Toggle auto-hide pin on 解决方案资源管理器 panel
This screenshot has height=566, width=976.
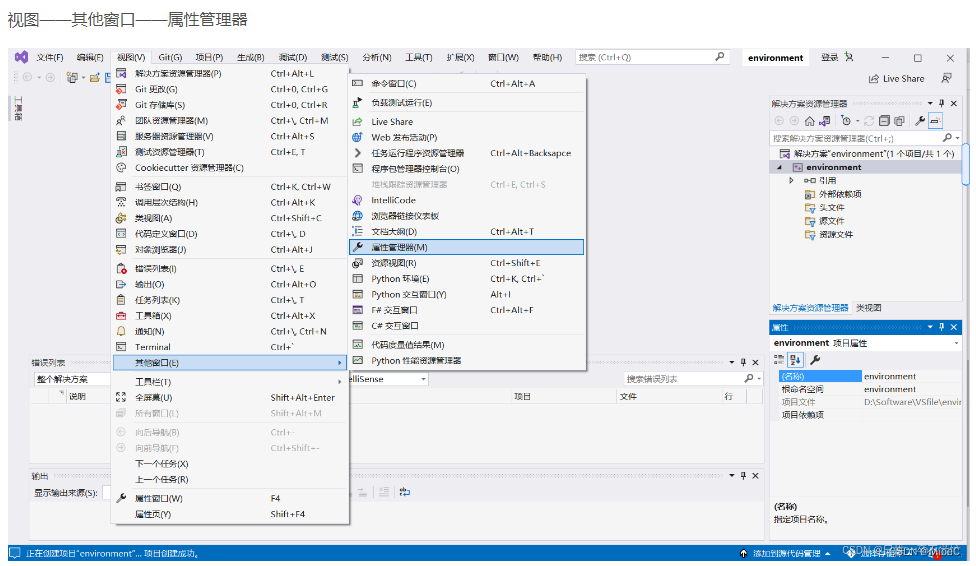pyautogui.click(x=942, y=103)
